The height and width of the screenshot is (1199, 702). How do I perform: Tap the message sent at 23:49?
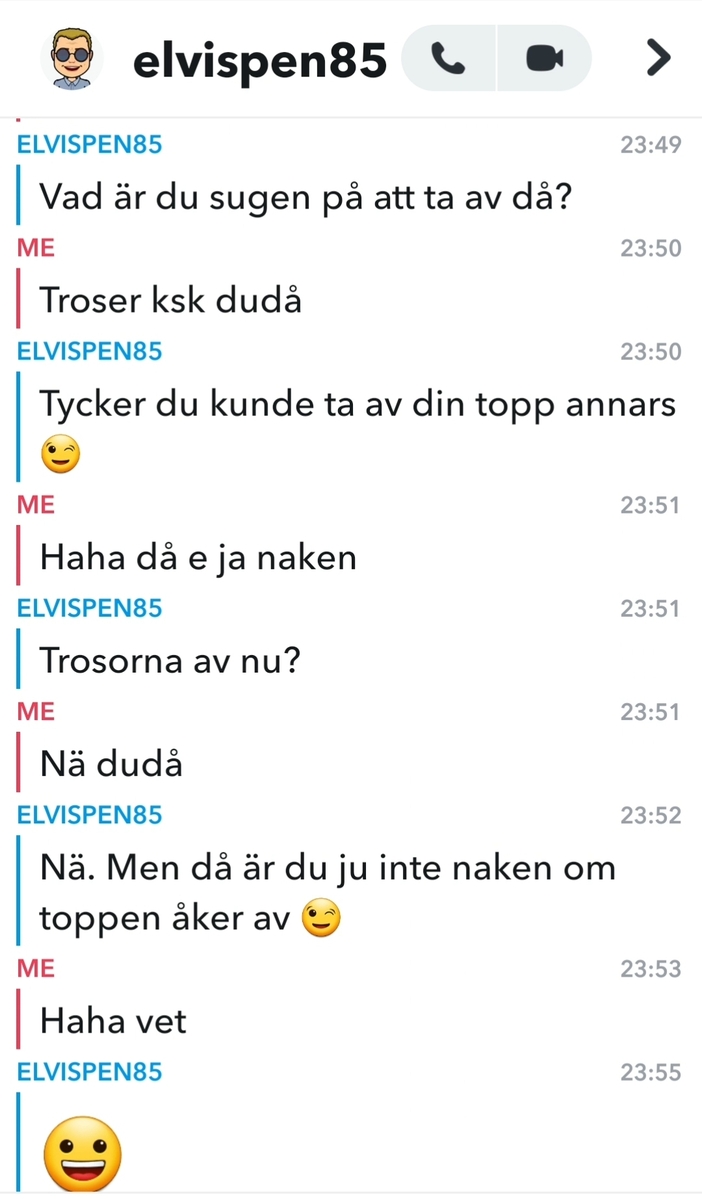pyautogui.click(x=306, y=197)
